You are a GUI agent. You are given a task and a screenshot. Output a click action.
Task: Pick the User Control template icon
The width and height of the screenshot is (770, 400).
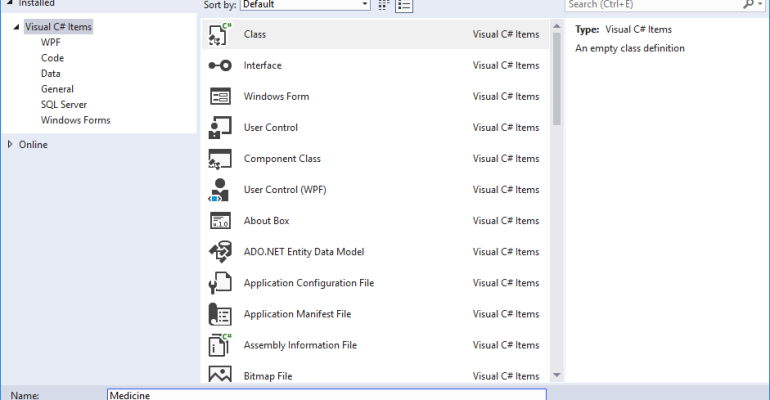[220, 128]
